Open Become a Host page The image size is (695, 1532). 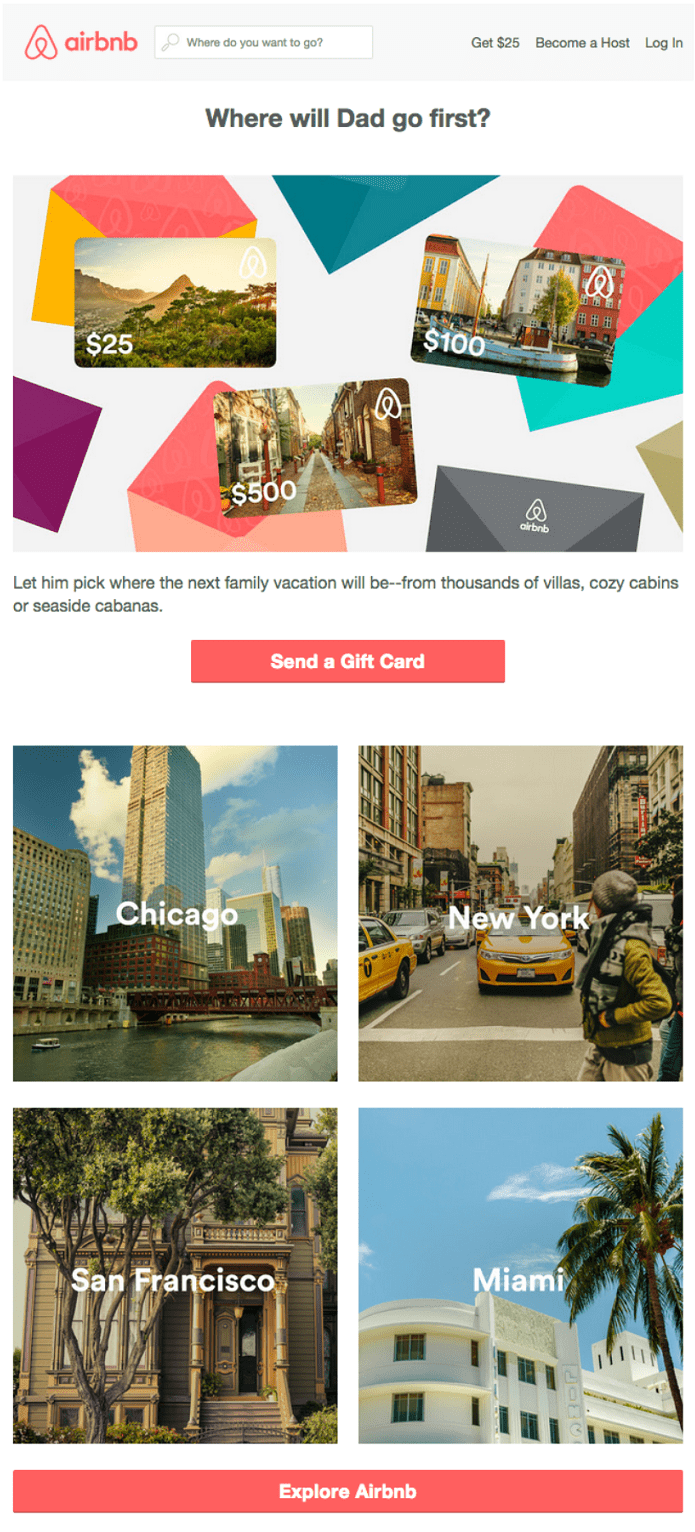pos(582,43)
